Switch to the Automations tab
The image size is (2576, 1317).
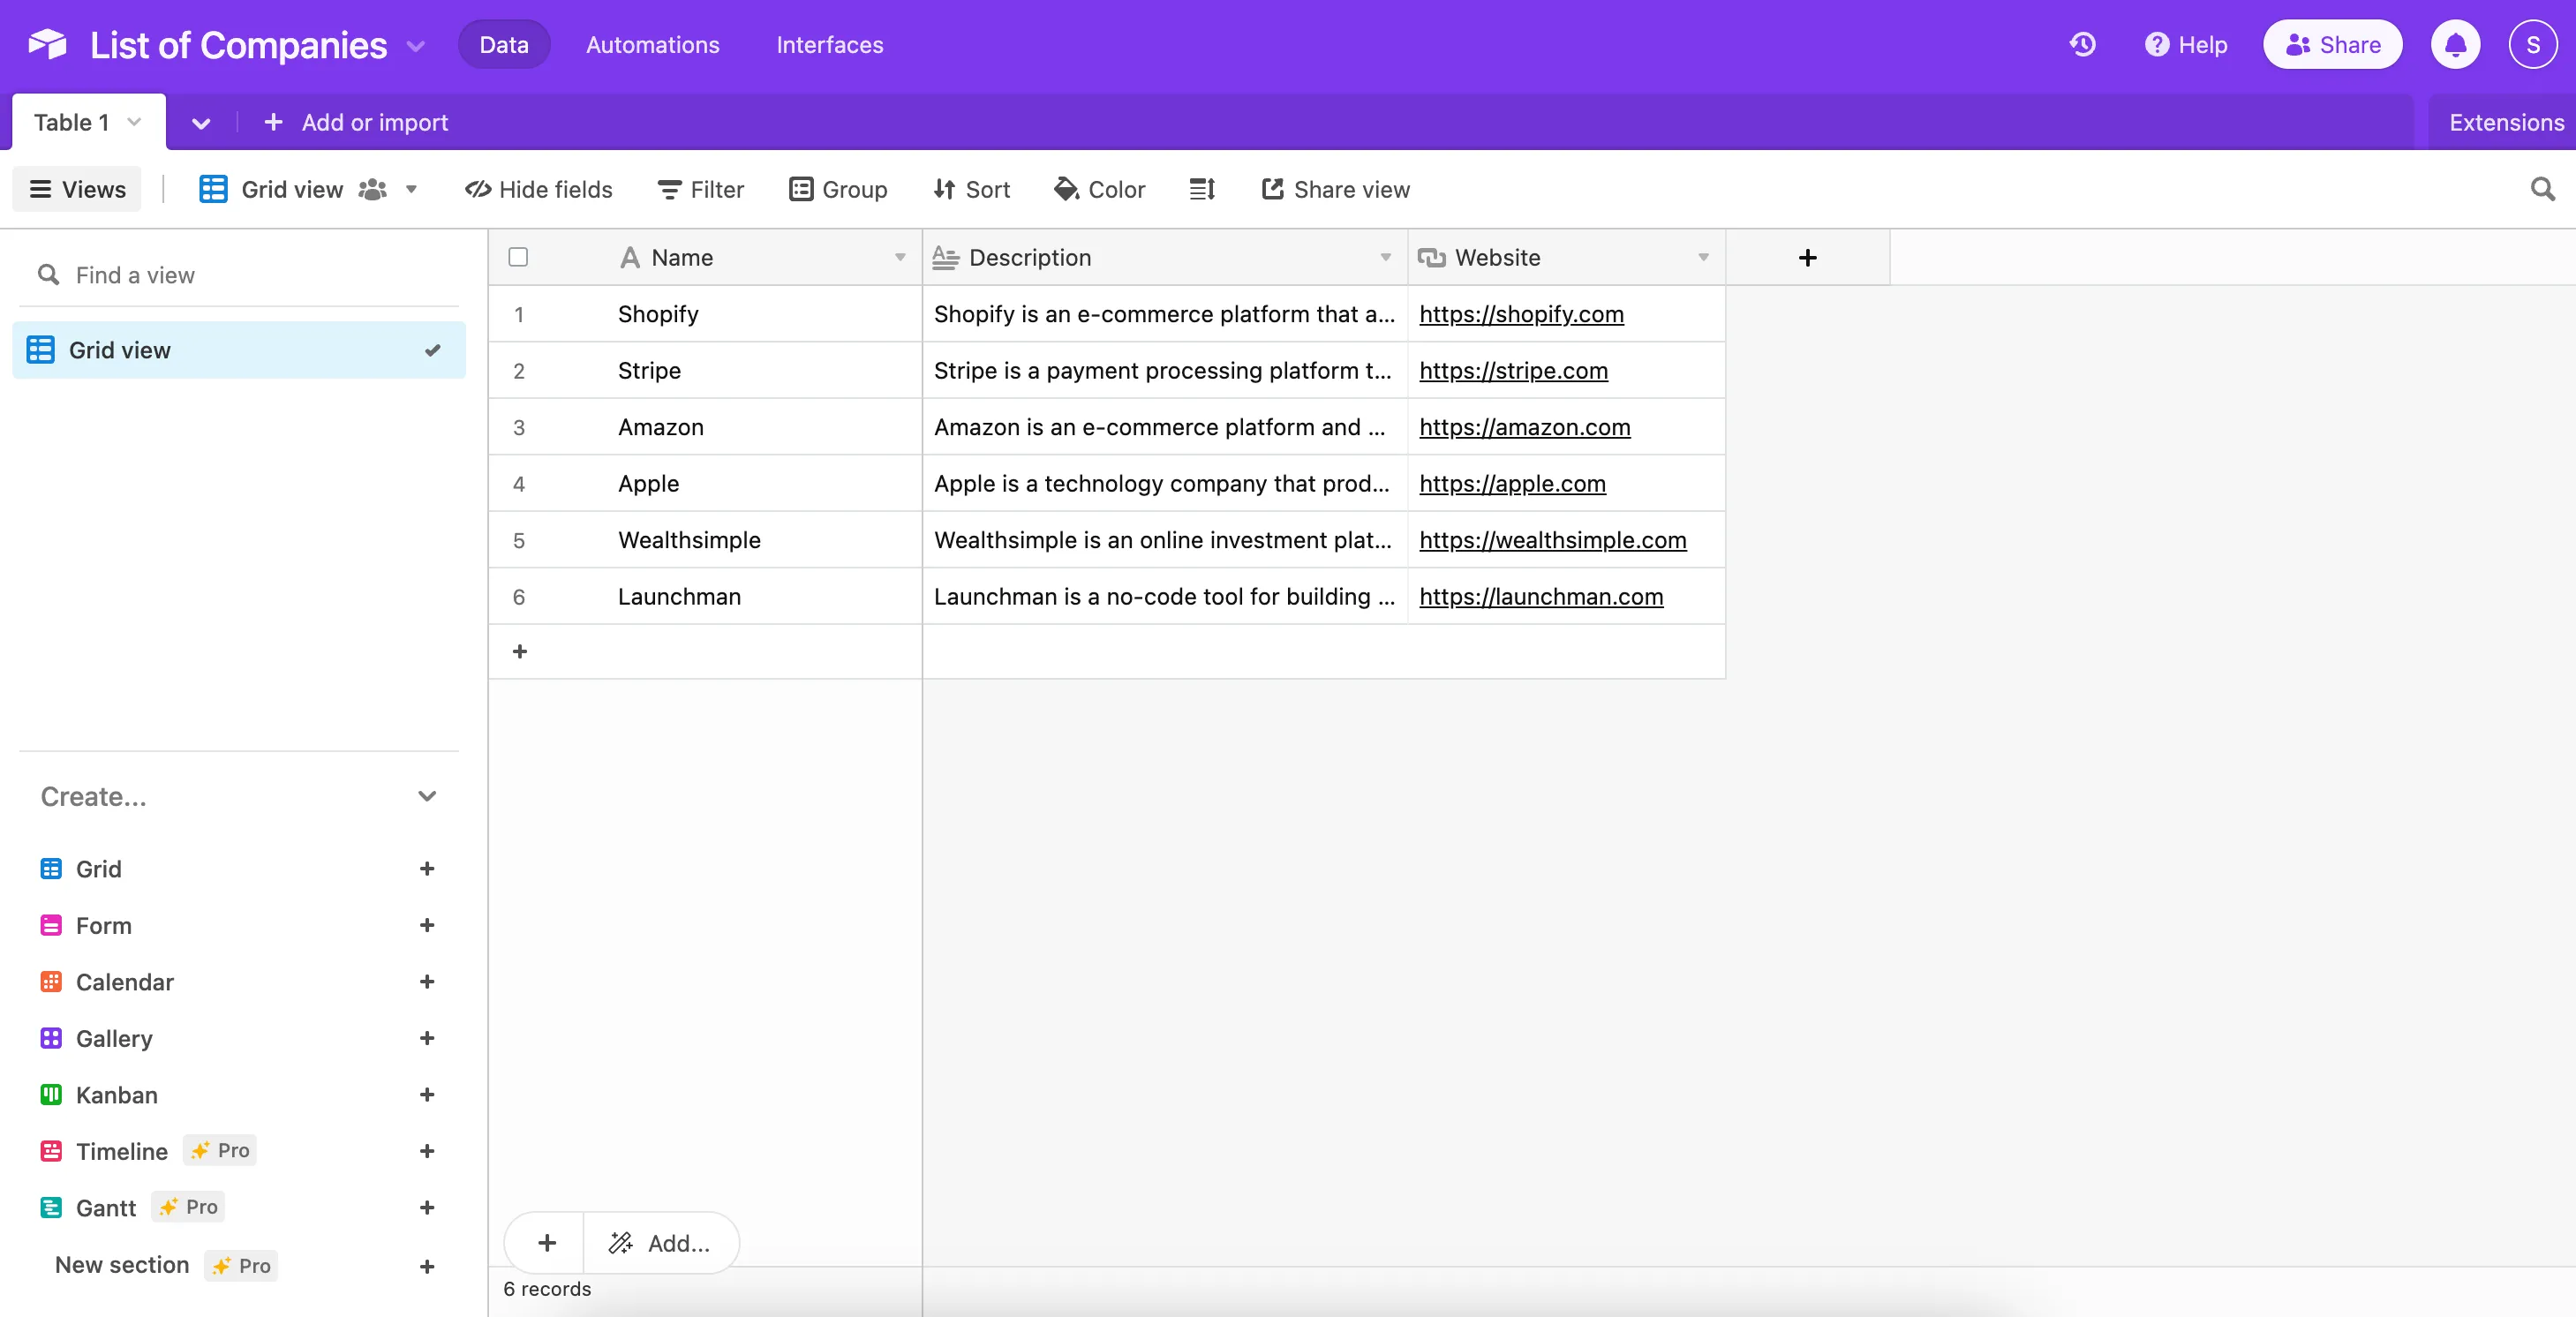[652, 44]
